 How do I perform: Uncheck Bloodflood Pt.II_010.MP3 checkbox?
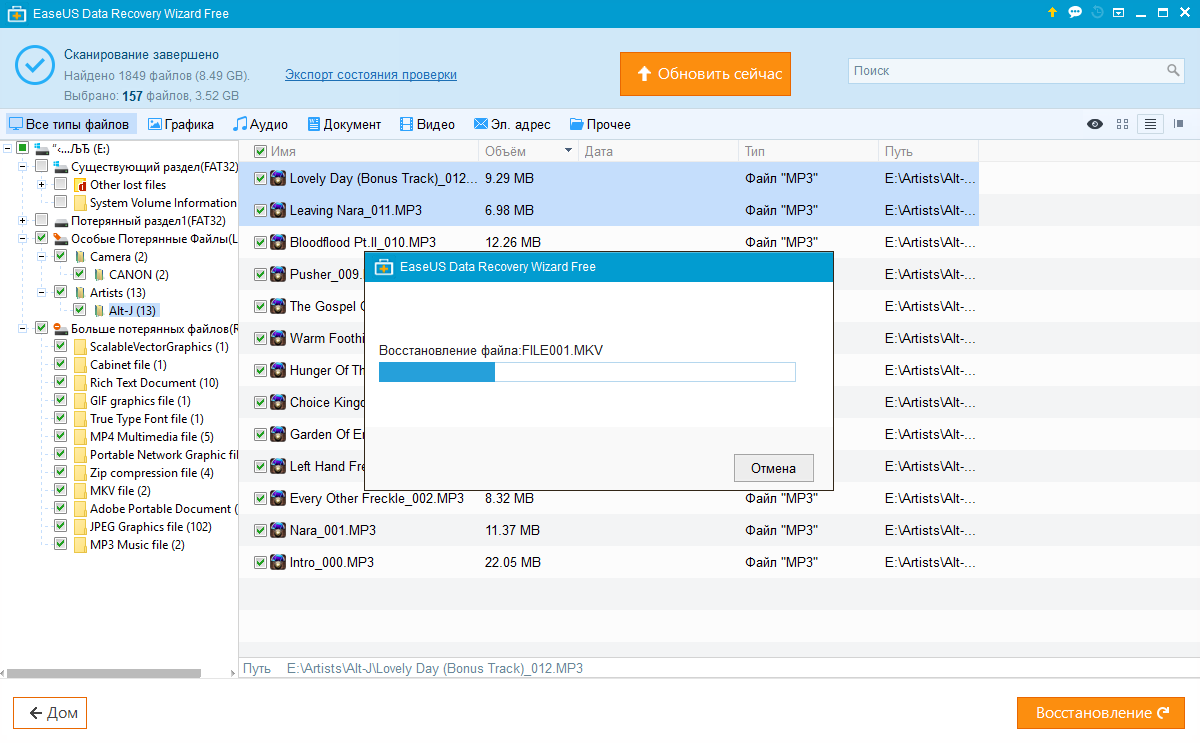260,243
